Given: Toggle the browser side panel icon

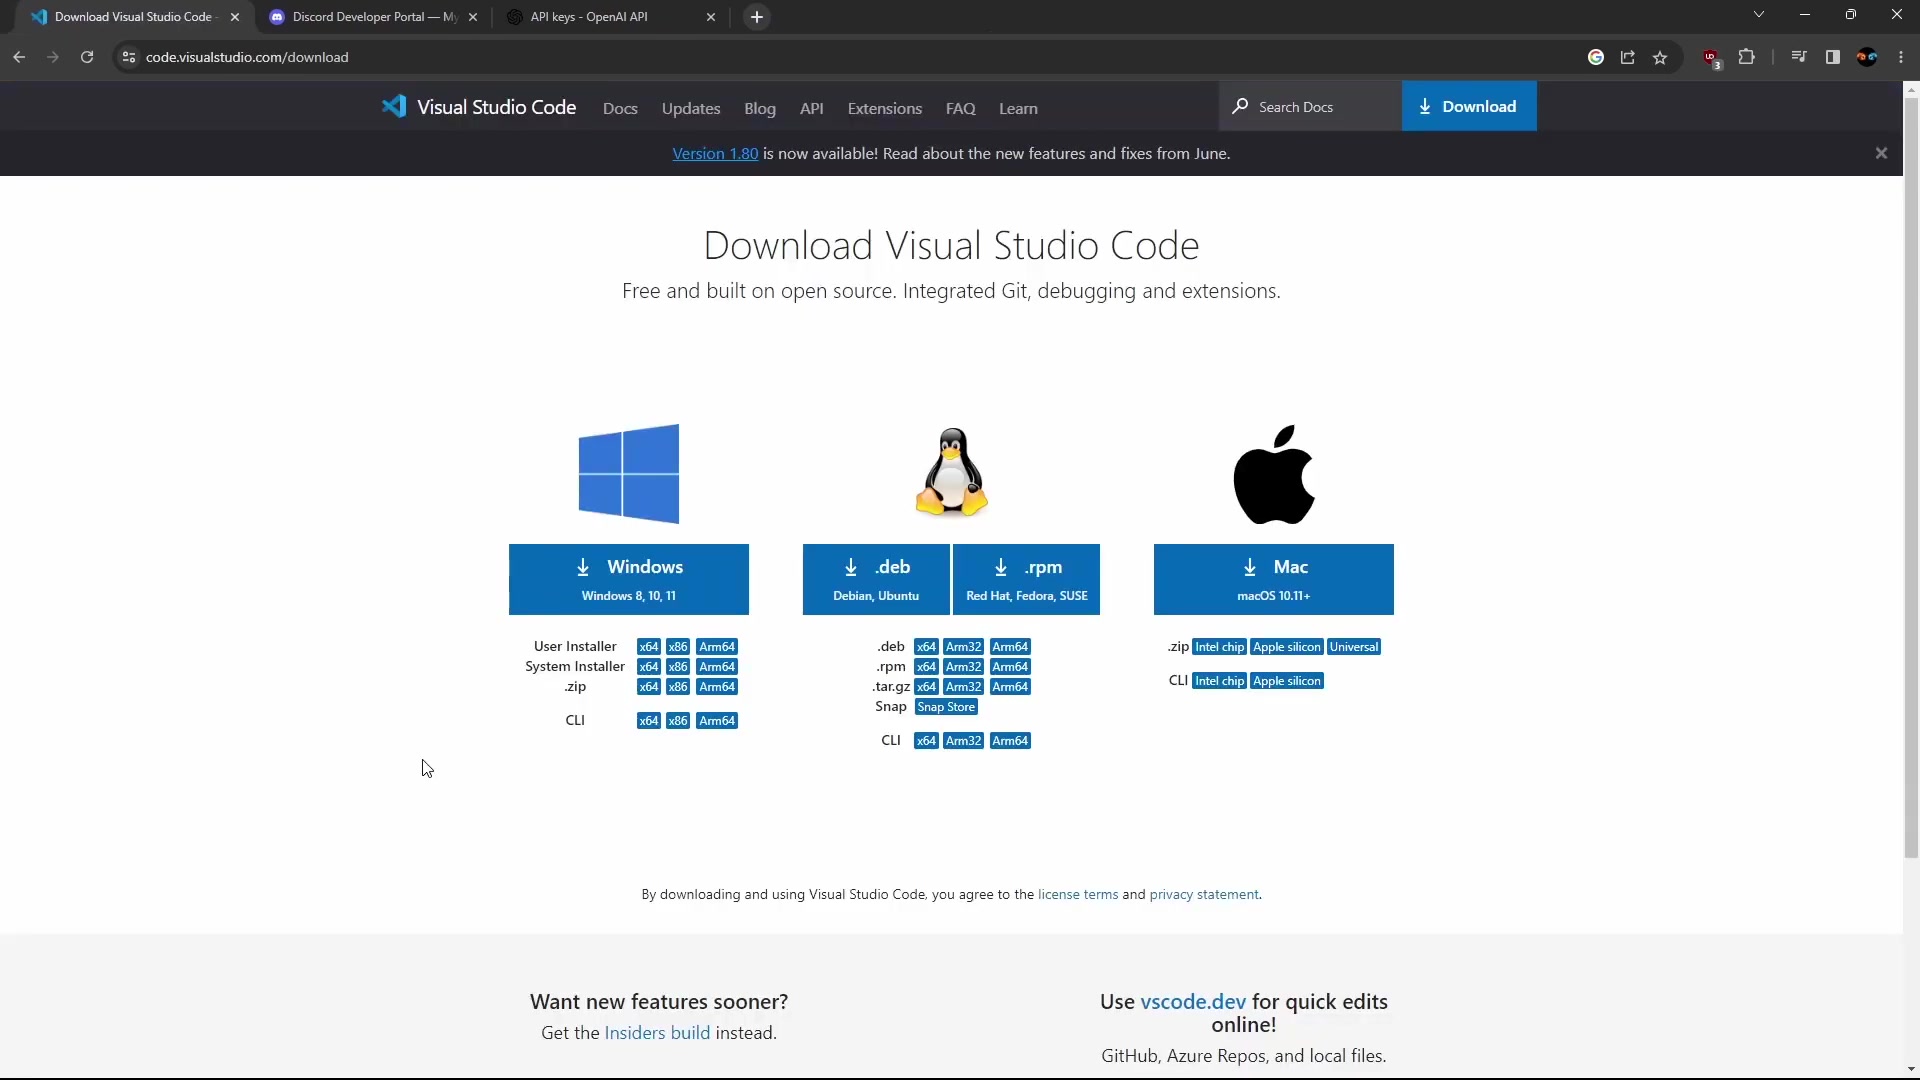Looking at the screenshot, I should tap(1833, 57).
